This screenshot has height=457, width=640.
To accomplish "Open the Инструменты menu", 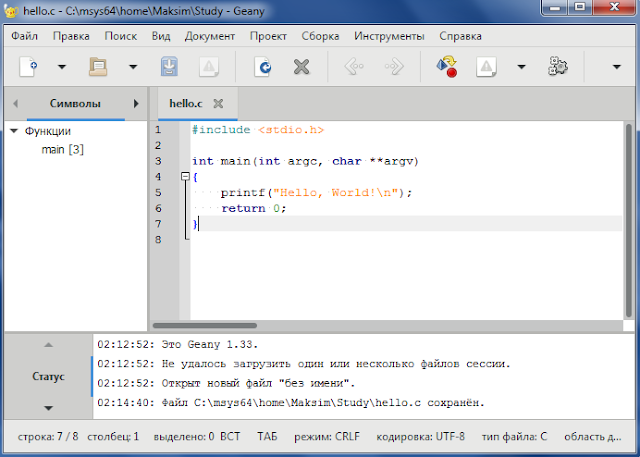I will (389, 36).
